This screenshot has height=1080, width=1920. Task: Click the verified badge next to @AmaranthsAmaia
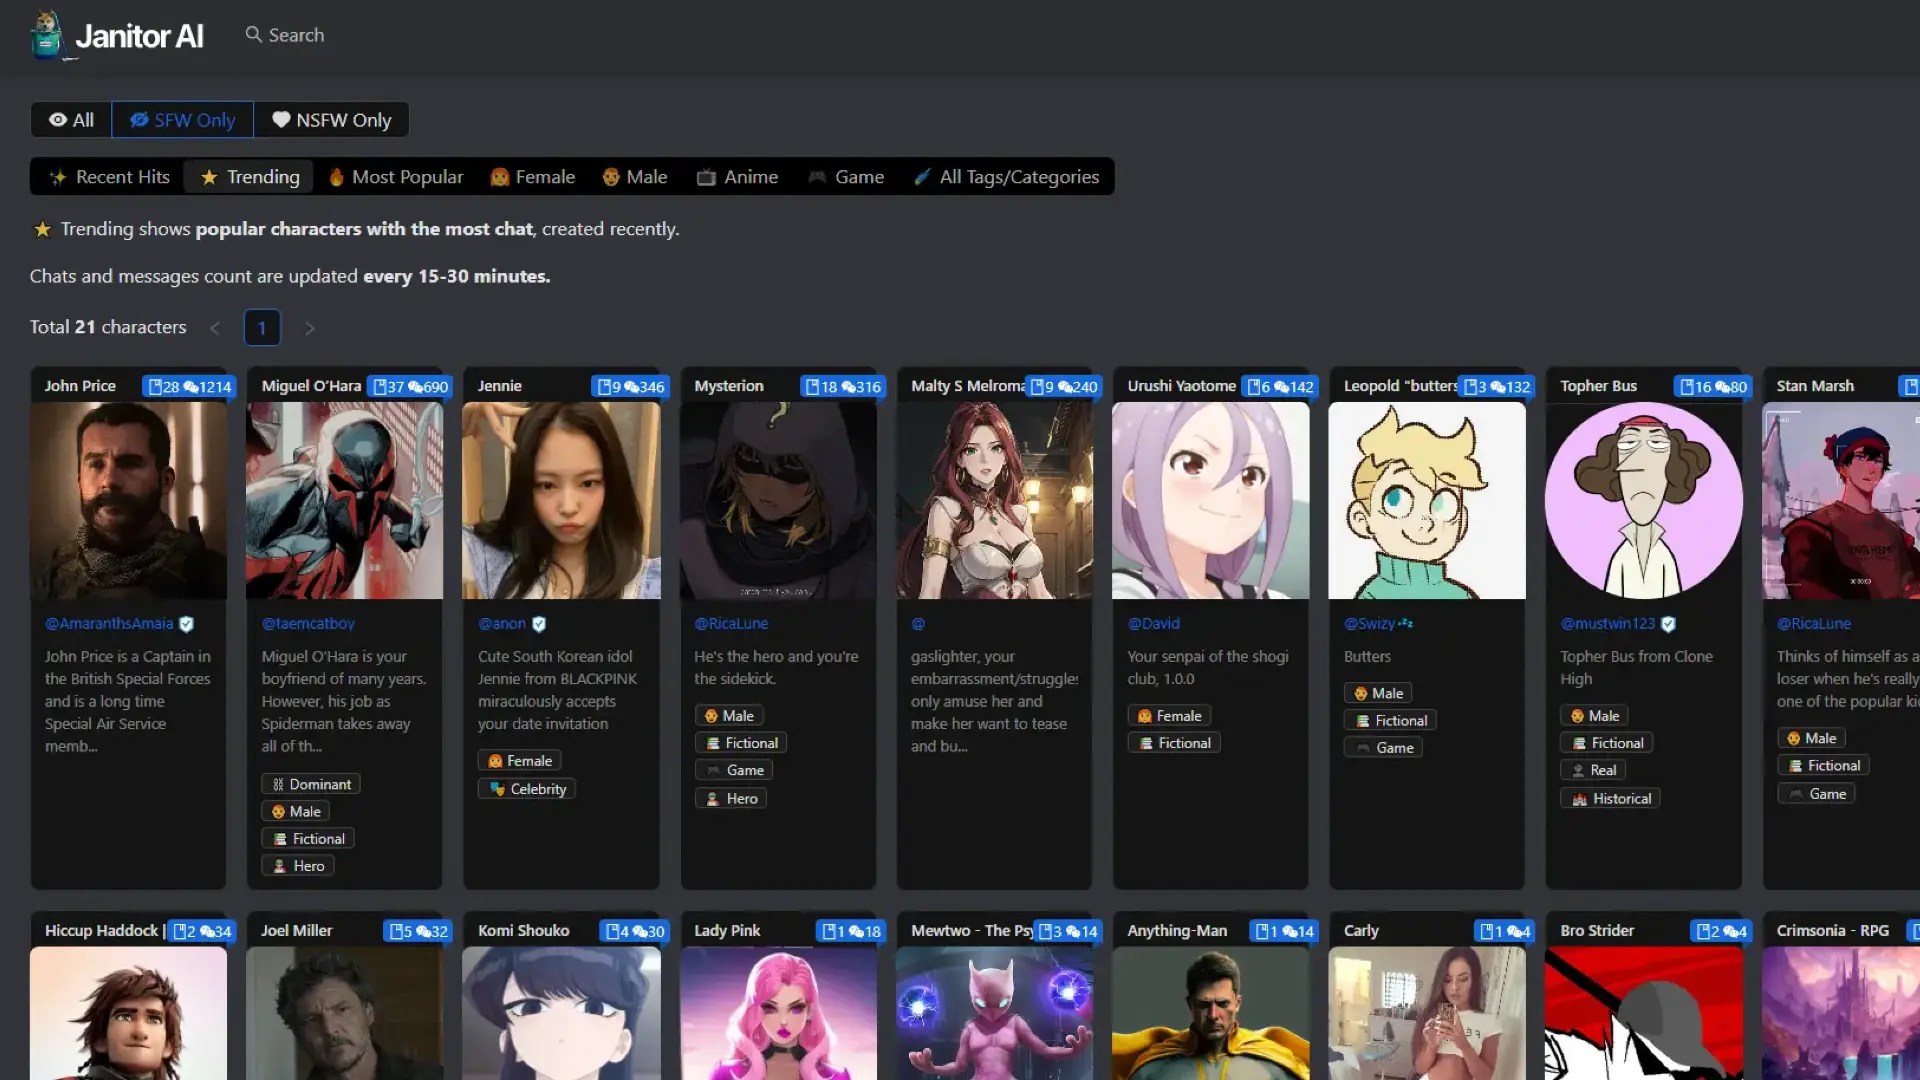[x=187, y=624]
